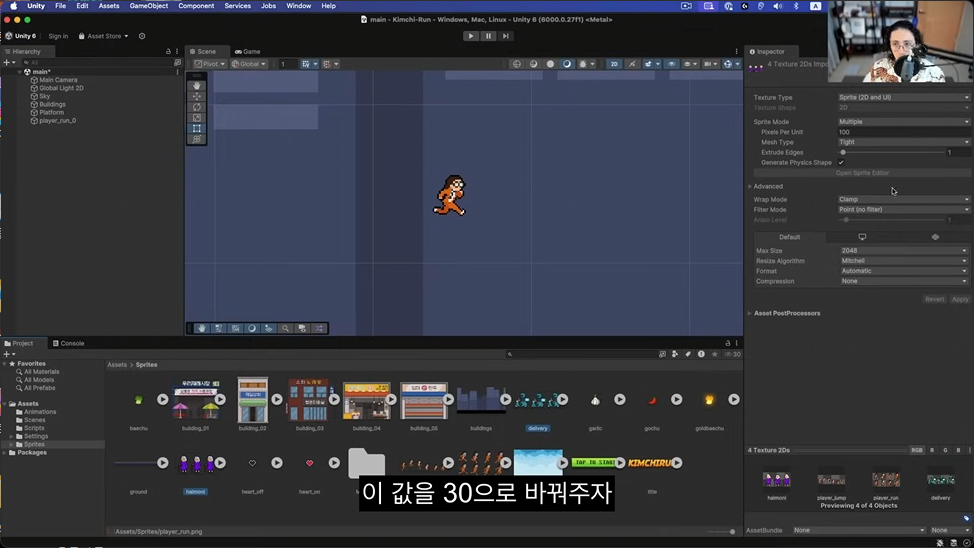The height and width of the screenshot is (548, 974).
Task: Toggle grid snapping icon
Action: point(306,64)
